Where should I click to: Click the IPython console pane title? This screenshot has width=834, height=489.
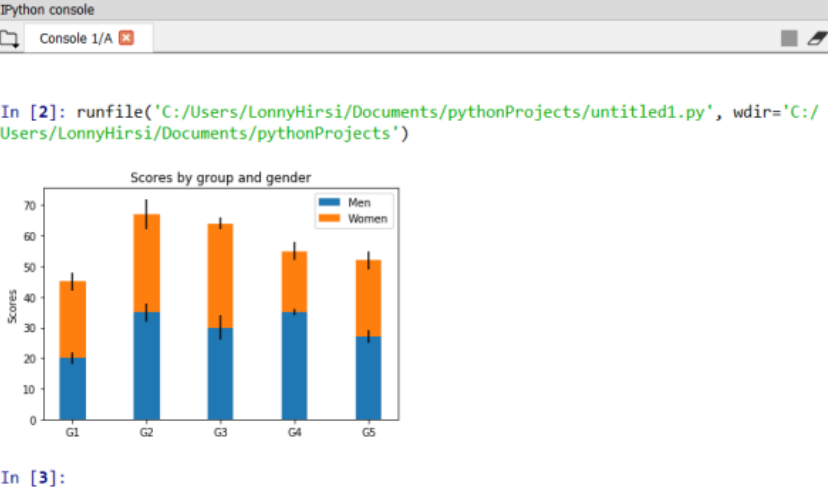click(x=48, y=9)
